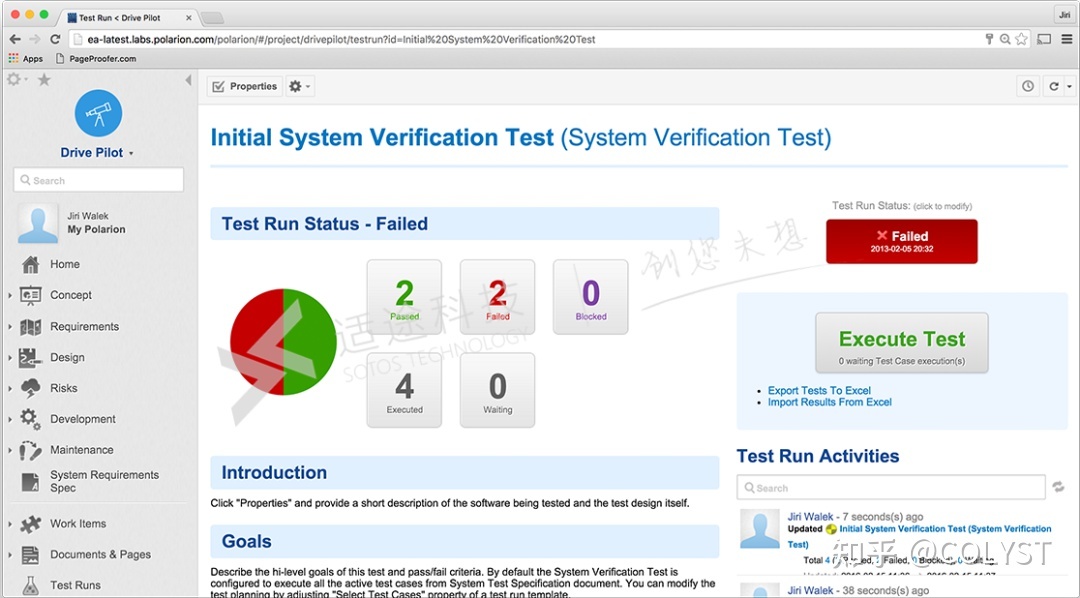The width and height of the screenshot is (1080, 598).
Task: Expand the Maintenance section arrow
Action: point(10,450)
